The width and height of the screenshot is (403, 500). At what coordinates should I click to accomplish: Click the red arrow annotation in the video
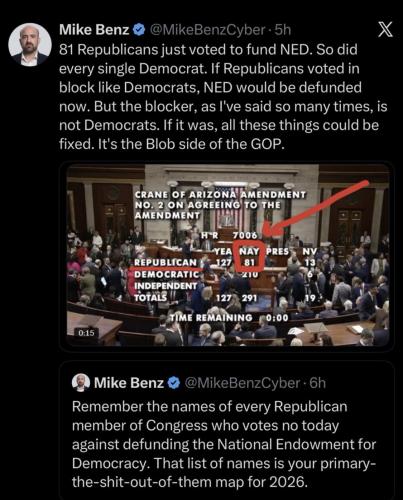315,209
